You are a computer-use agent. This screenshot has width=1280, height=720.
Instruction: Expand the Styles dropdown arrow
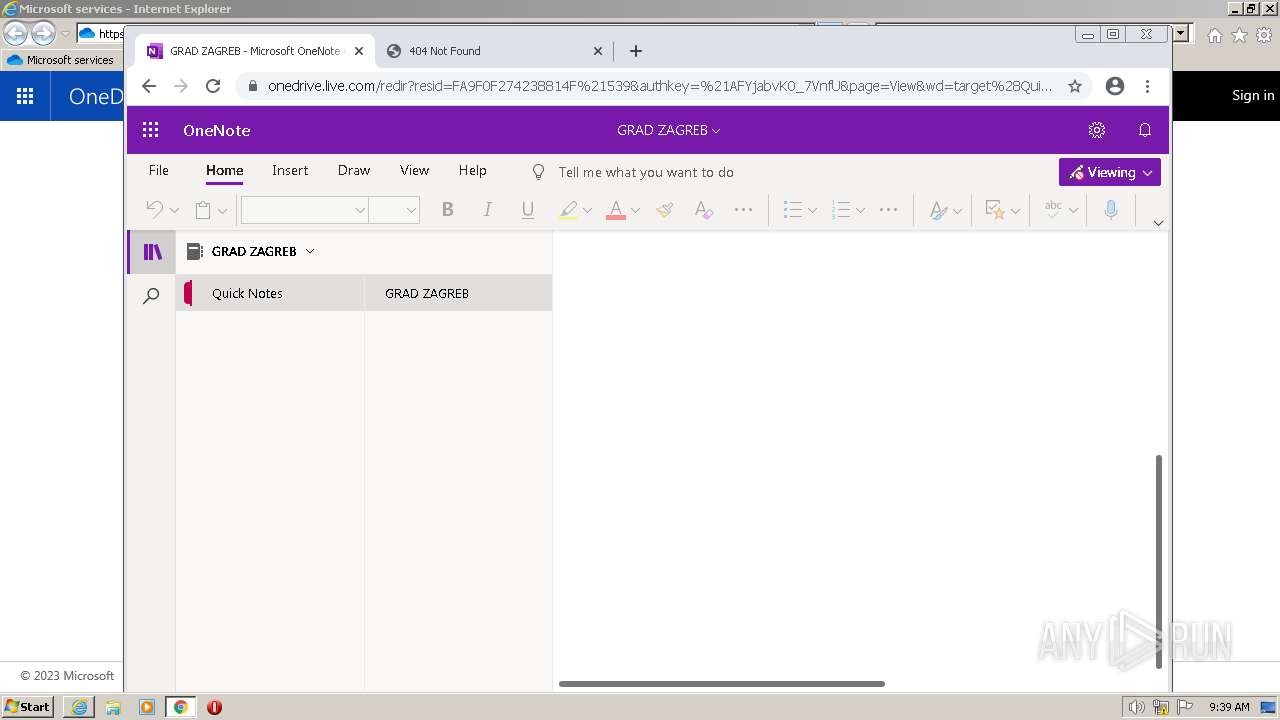click(957, 210)
